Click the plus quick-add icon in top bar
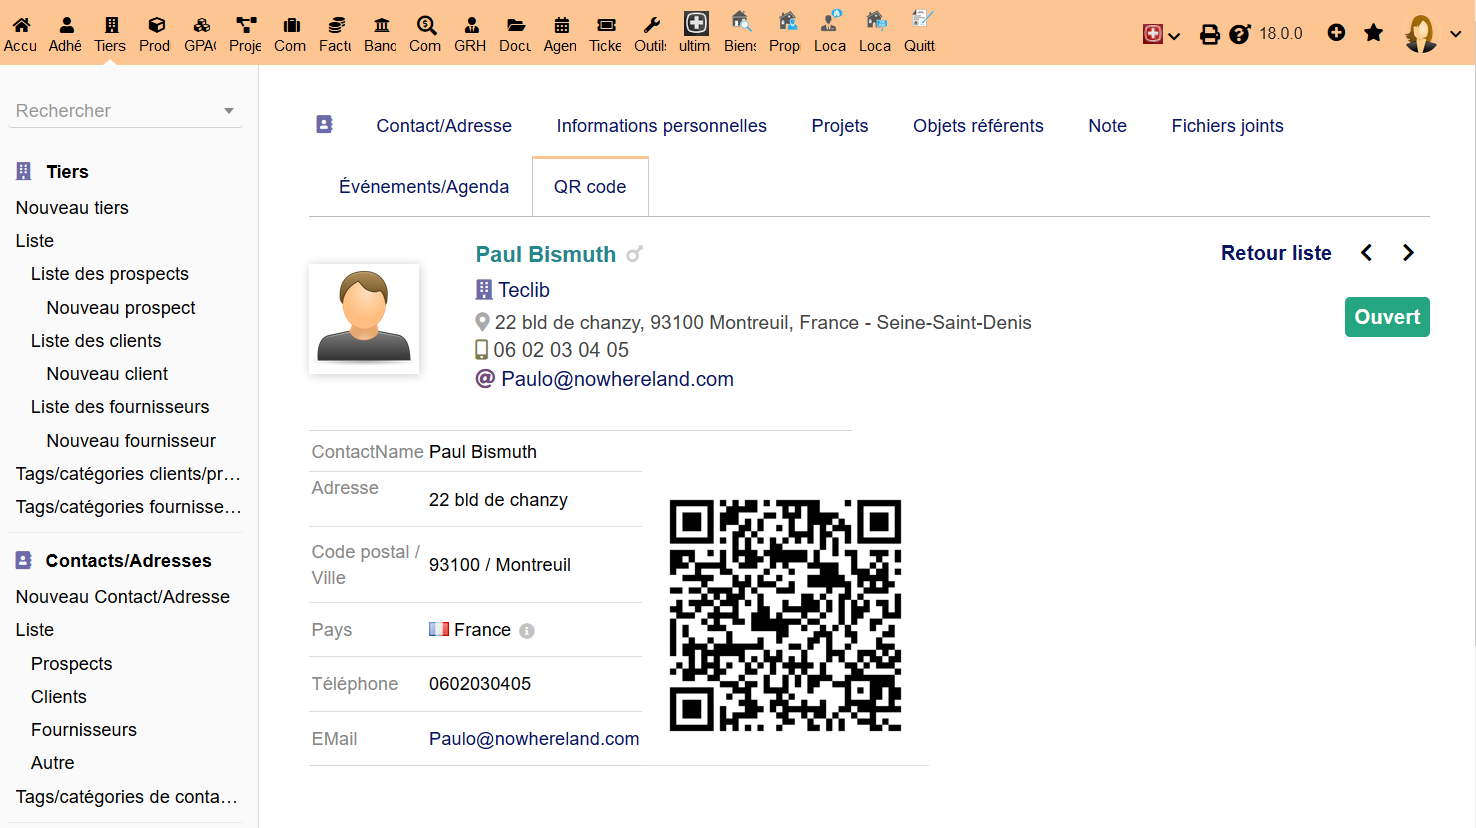Screen dimensions: 1476x828 1336,33
